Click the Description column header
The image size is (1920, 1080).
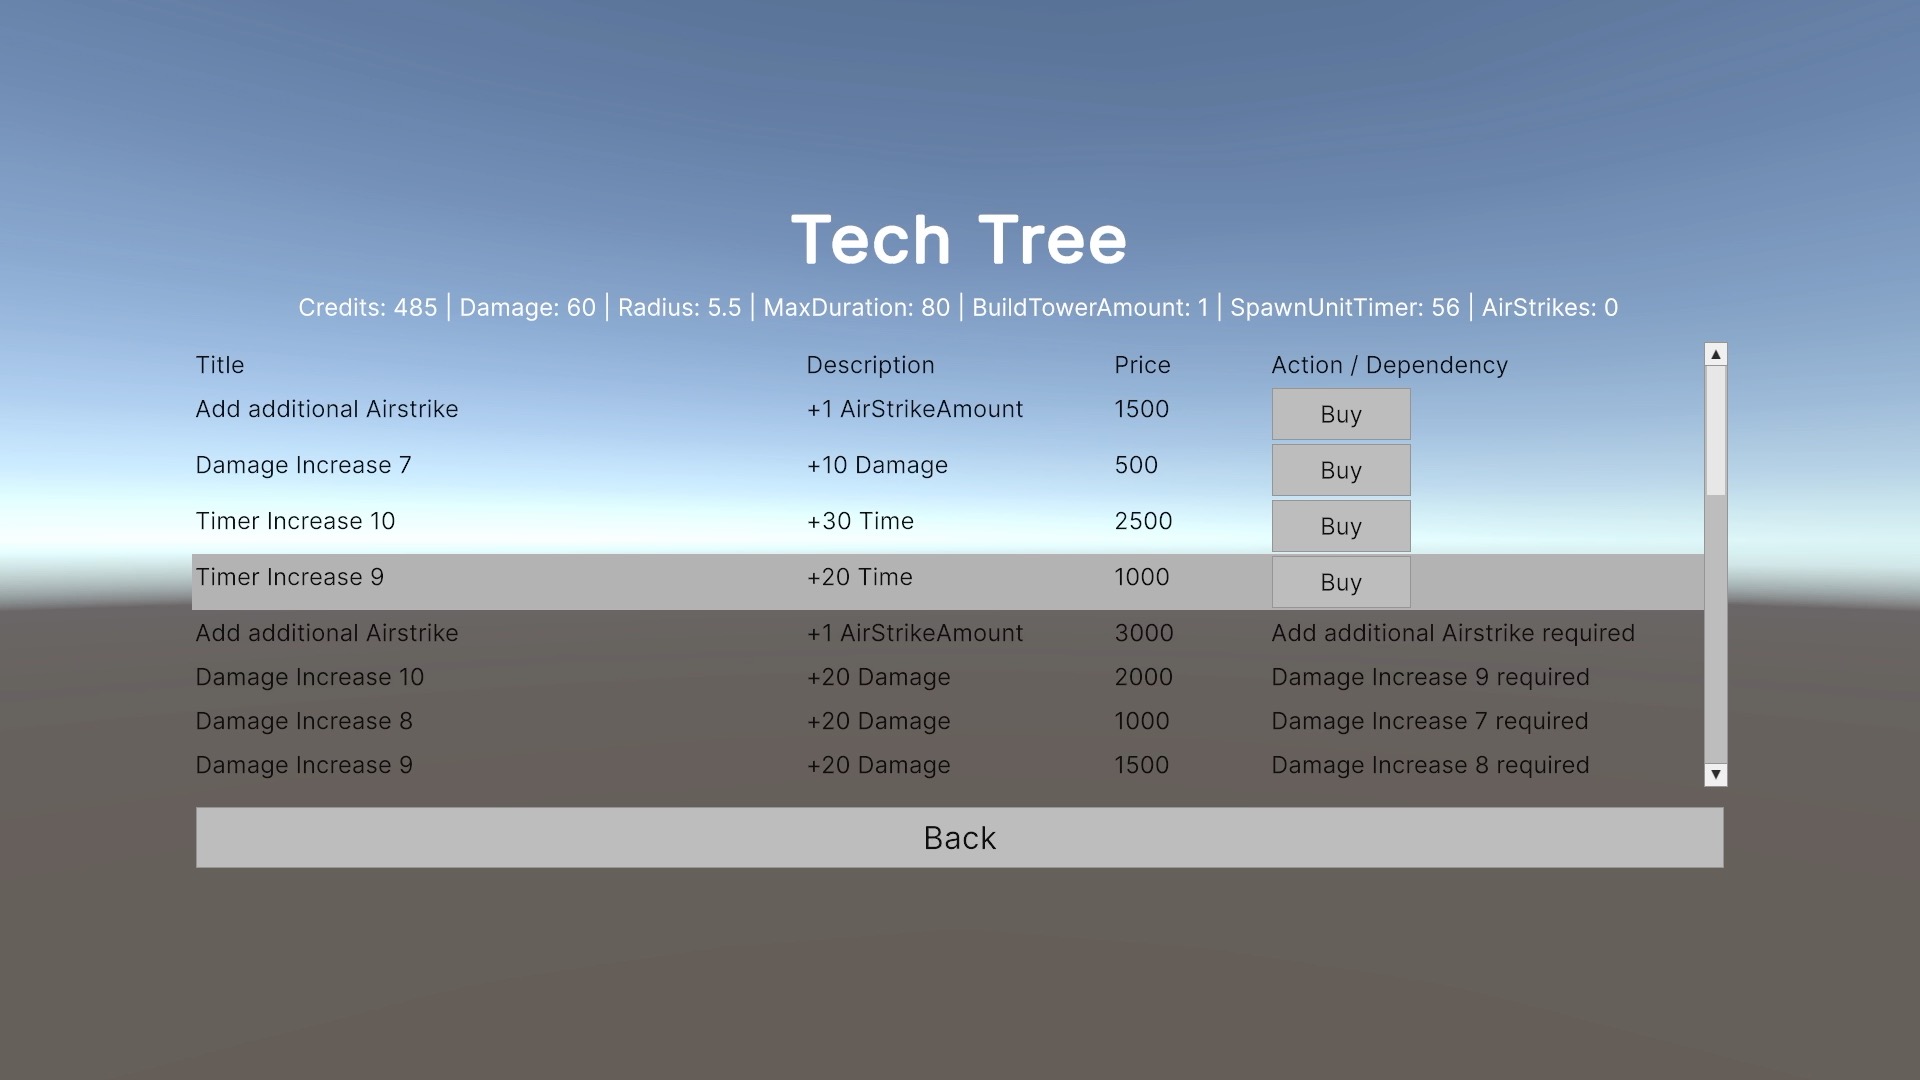[869, 365]
